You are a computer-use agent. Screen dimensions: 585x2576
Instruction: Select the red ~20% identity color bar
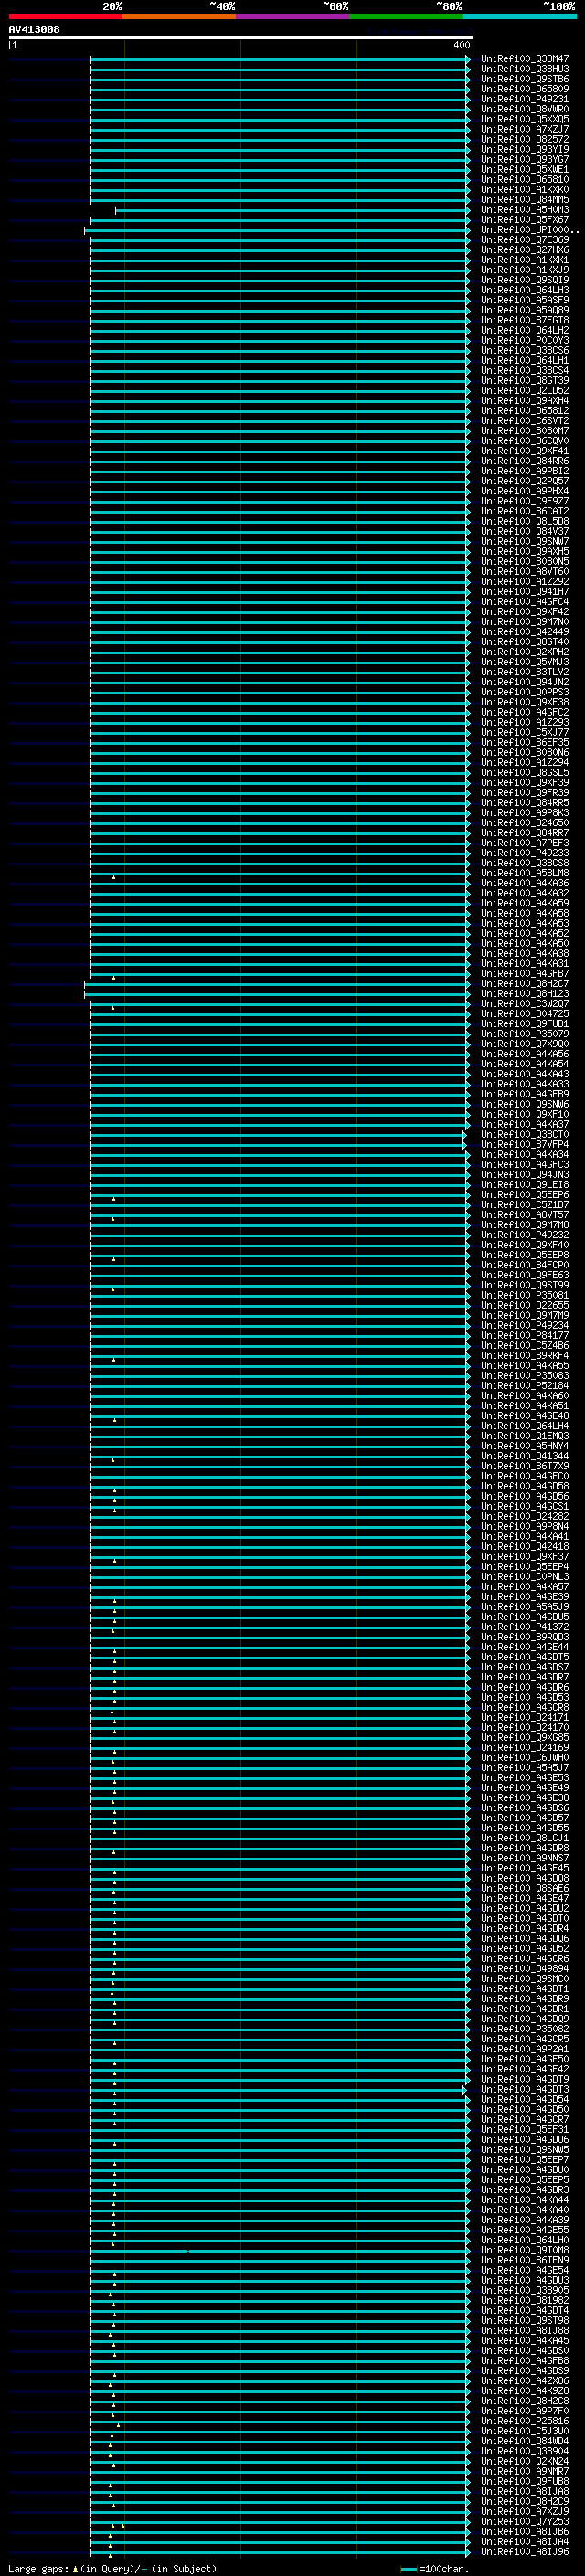click(65, 16)
